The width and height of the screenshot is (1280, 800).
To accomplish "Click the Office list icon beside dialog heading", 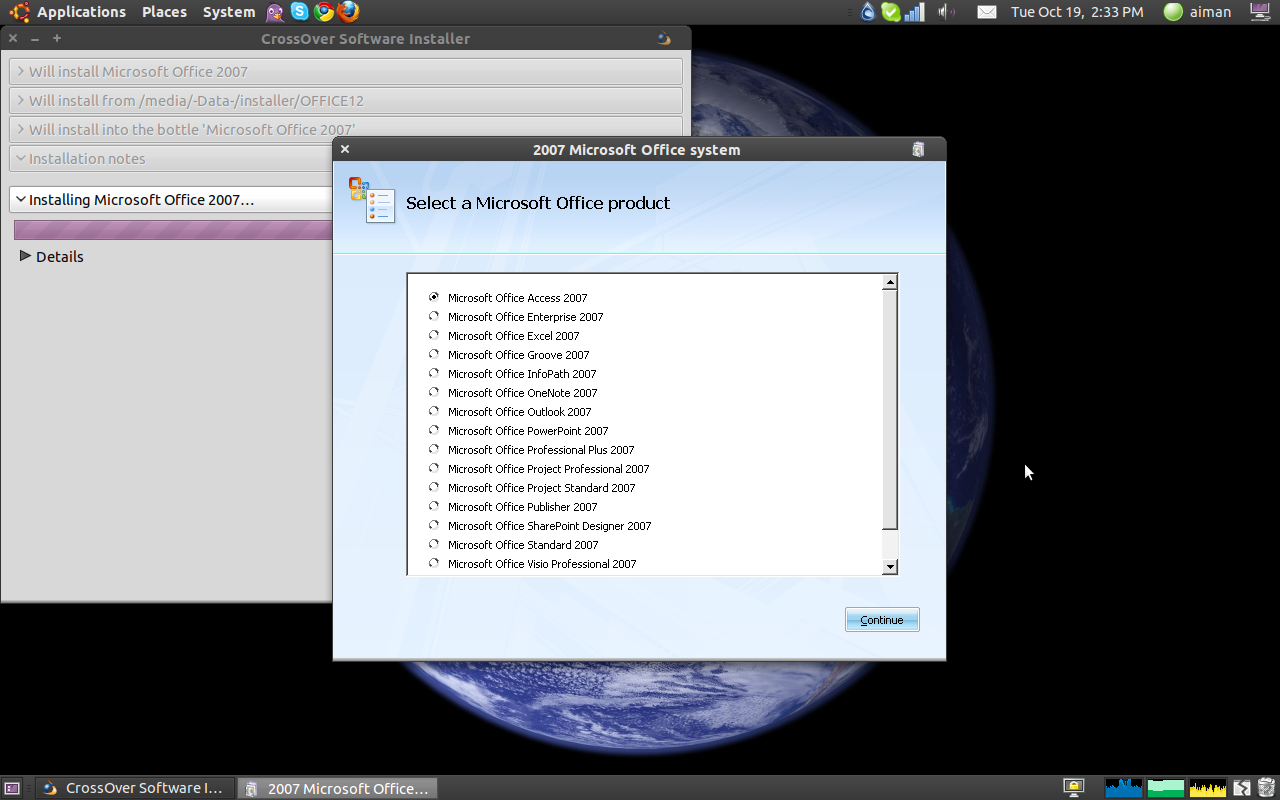I will pos(372,200).
